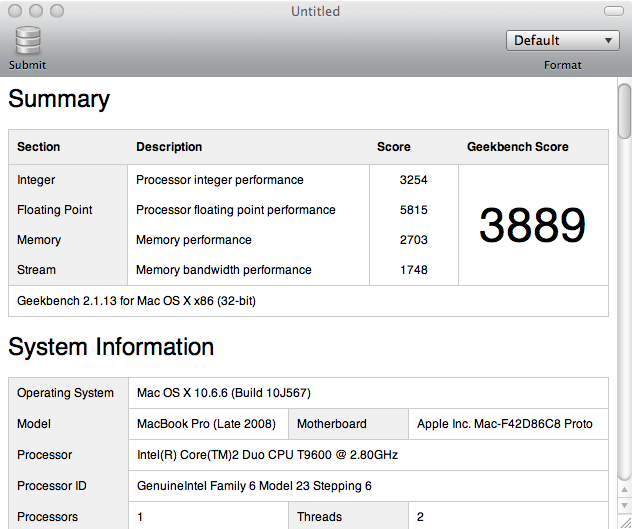Click 'Processor integer performance' description
This screenshot has height=529, width=632.
click(x=220, y=180)
